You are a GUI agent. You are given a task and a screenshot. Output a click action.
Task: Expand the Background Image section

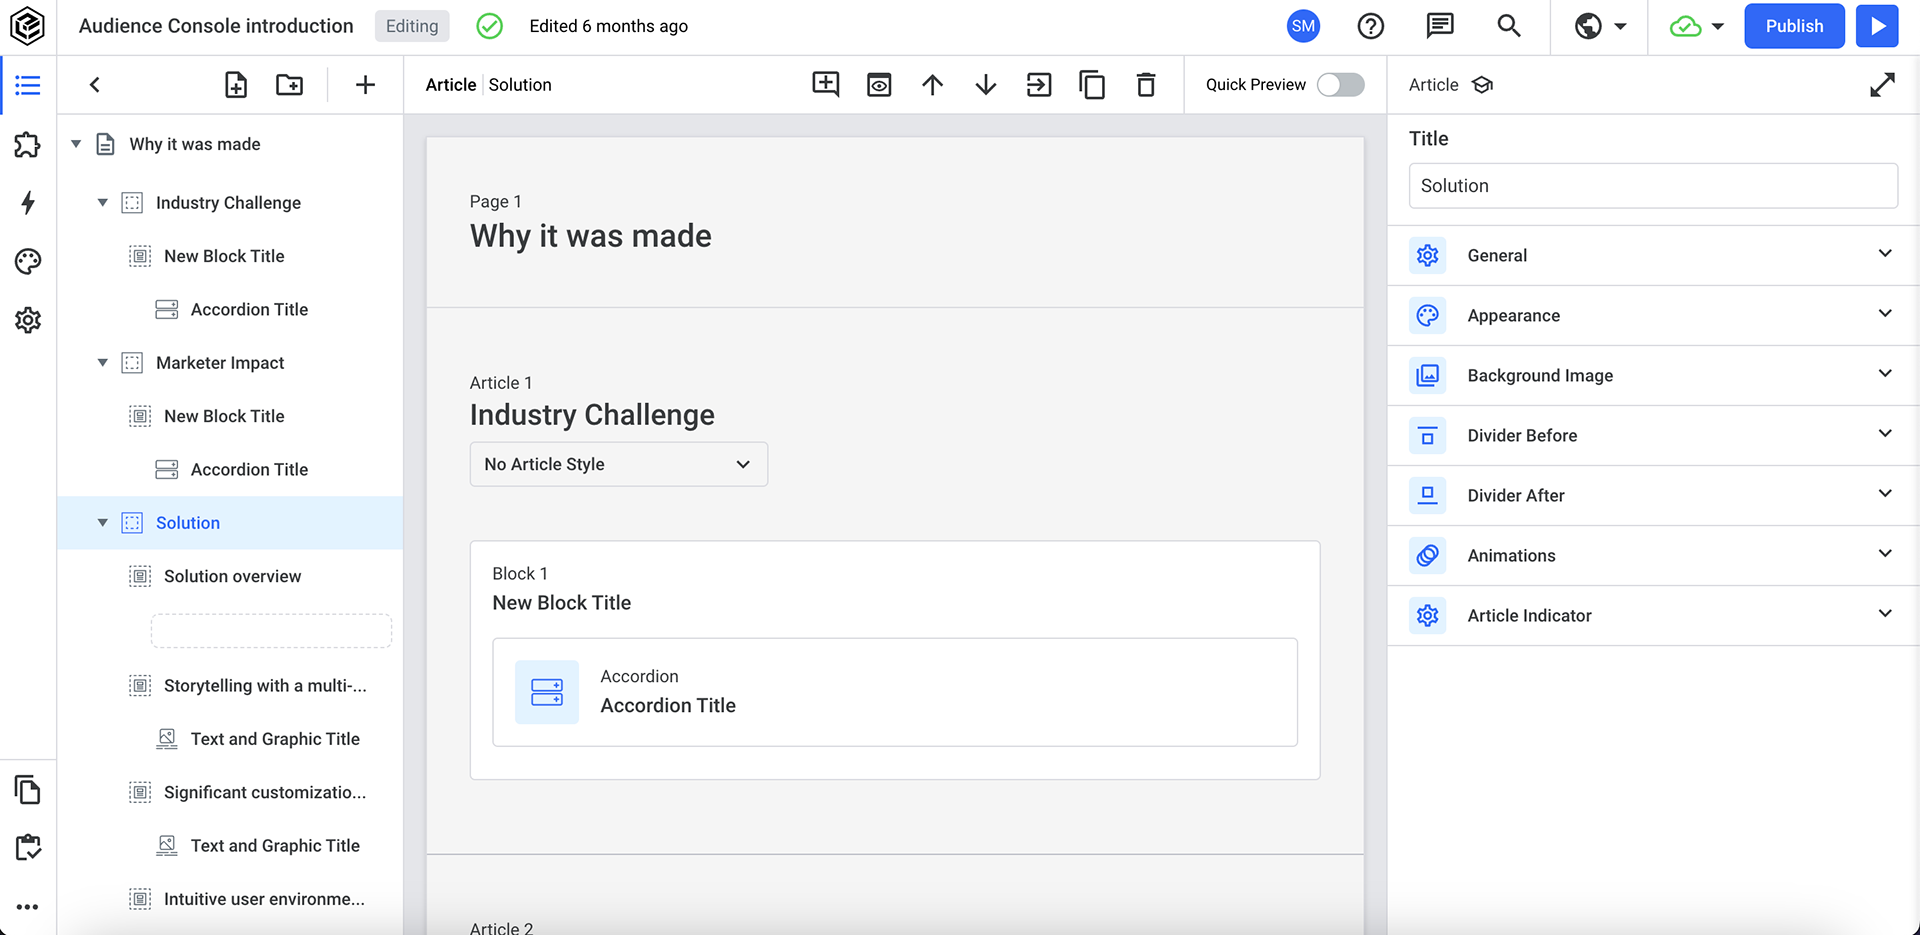point(1653,376)
